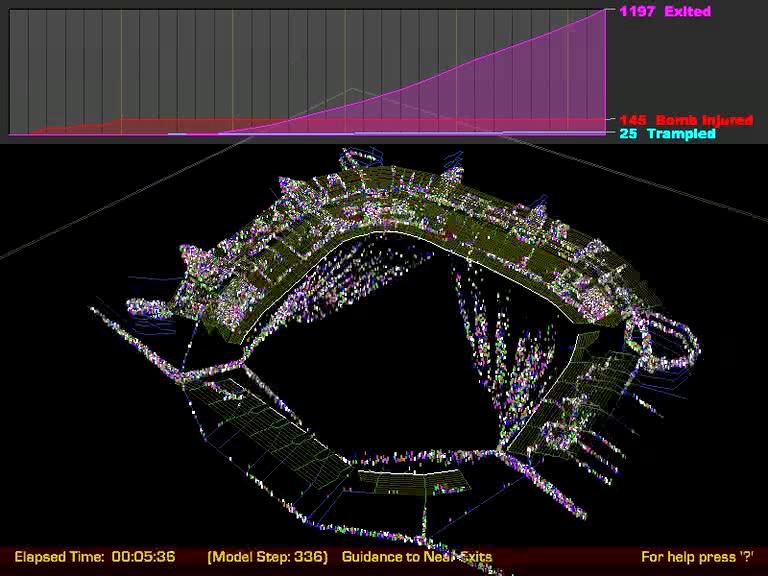Click the "For help press '?'" hint

(697, 557)
